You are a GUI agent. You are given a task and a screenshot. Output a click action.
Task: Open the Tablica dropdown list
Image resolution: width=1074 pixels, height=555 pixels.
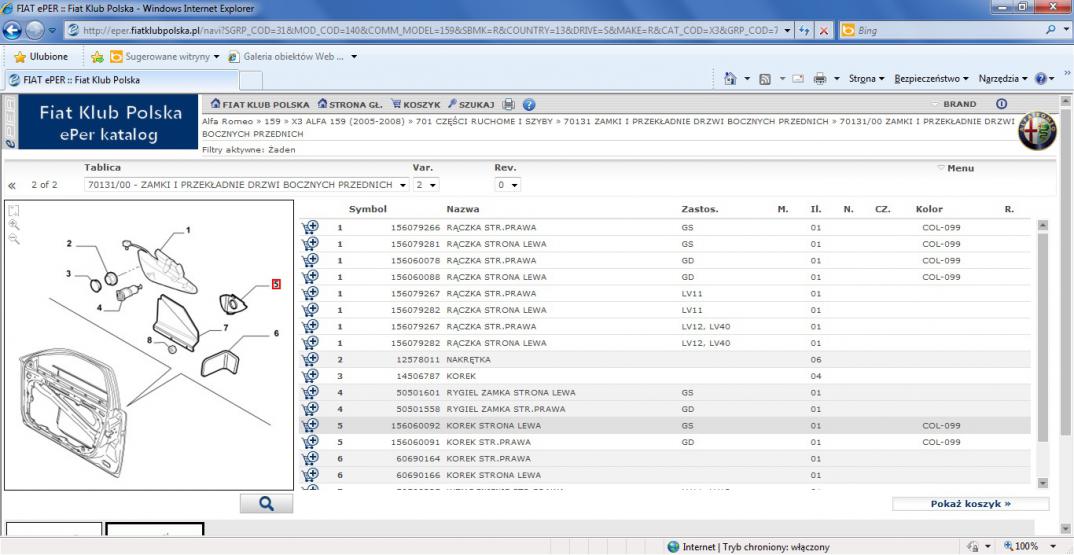click(x=404, y=185)
